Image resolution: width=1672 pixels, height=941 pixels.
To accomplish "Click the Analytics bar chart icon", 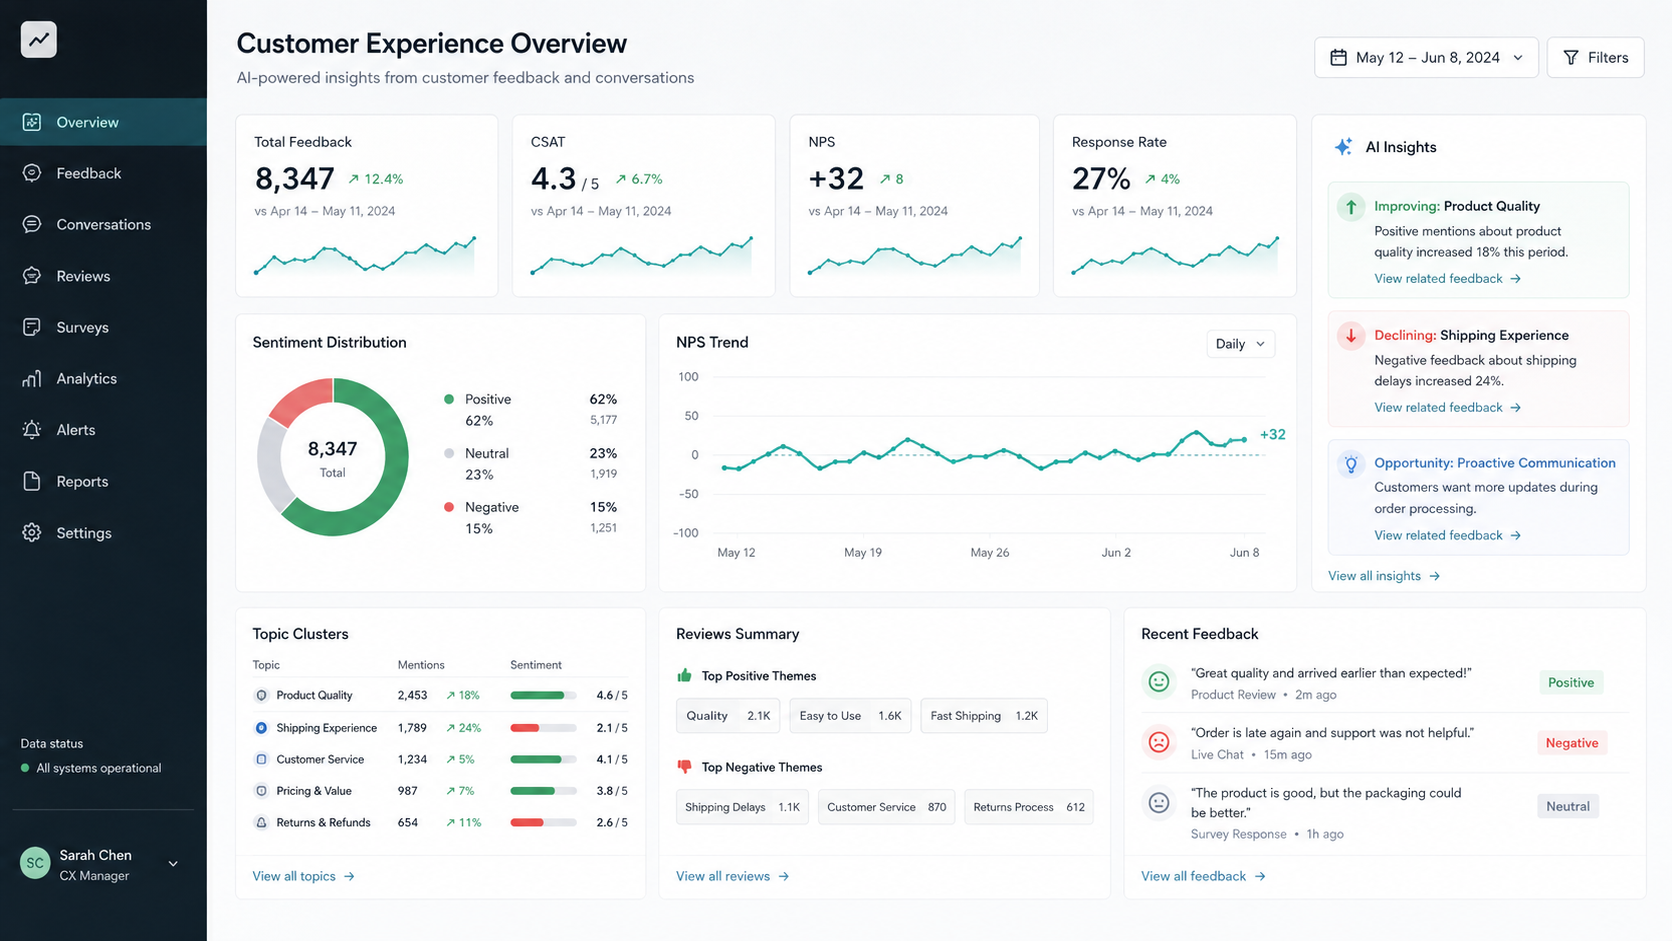I will 32,378.
